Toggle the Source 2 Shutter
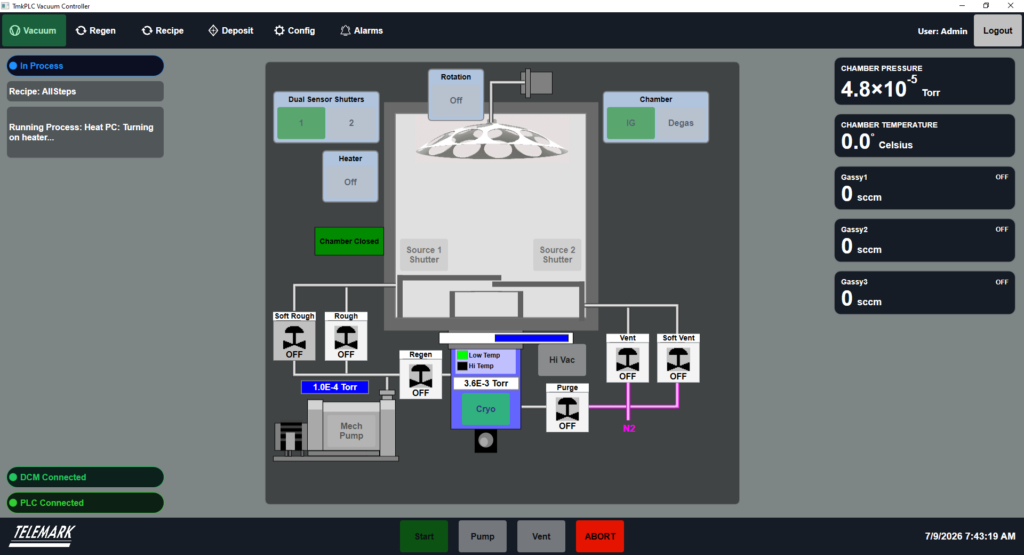Image resolution: width=1024 pixels, height=555 pixels. (557, 255)
